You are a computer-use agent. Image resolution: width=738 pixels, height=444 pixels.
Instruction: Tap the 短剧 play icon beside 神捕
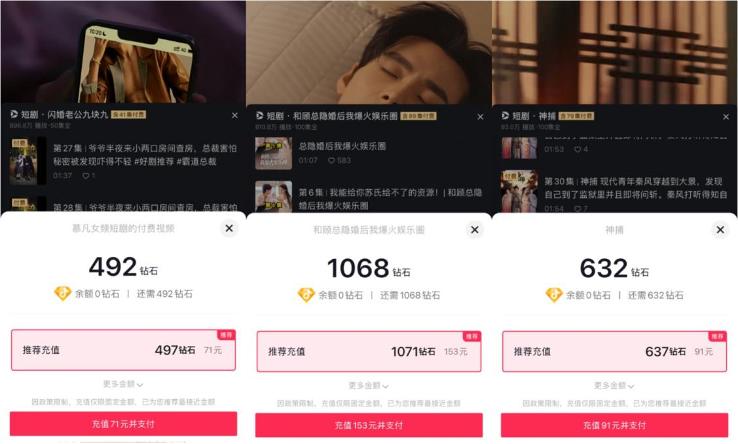click(x=505, y=115)
